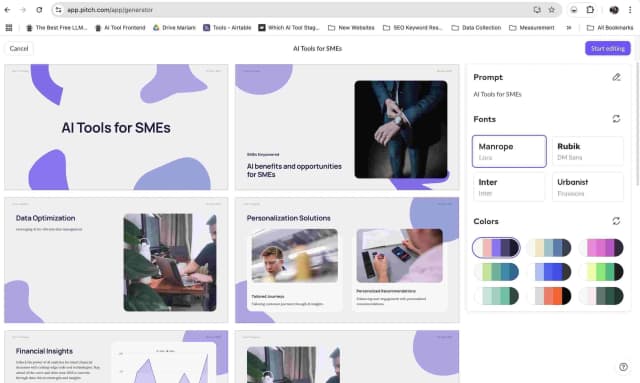Expand SEO Keyword Res bookmark folder
The width and height of the screenshot is (640, 383).
(x=413, y=28)
